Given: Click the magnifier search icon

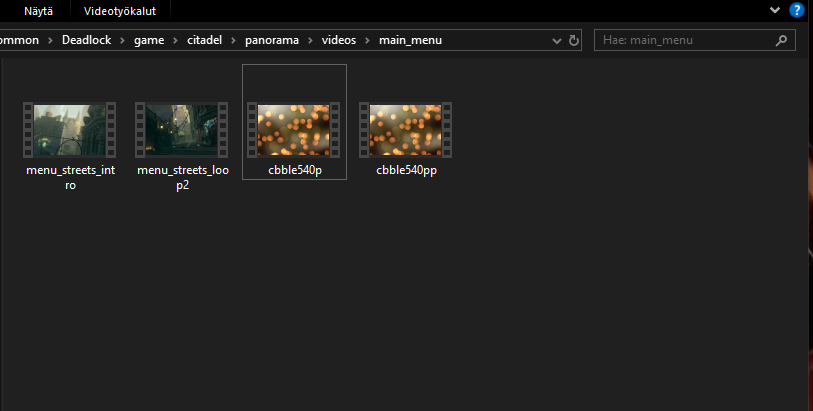Looking at the screenshot, I should (x=781, y=40).
